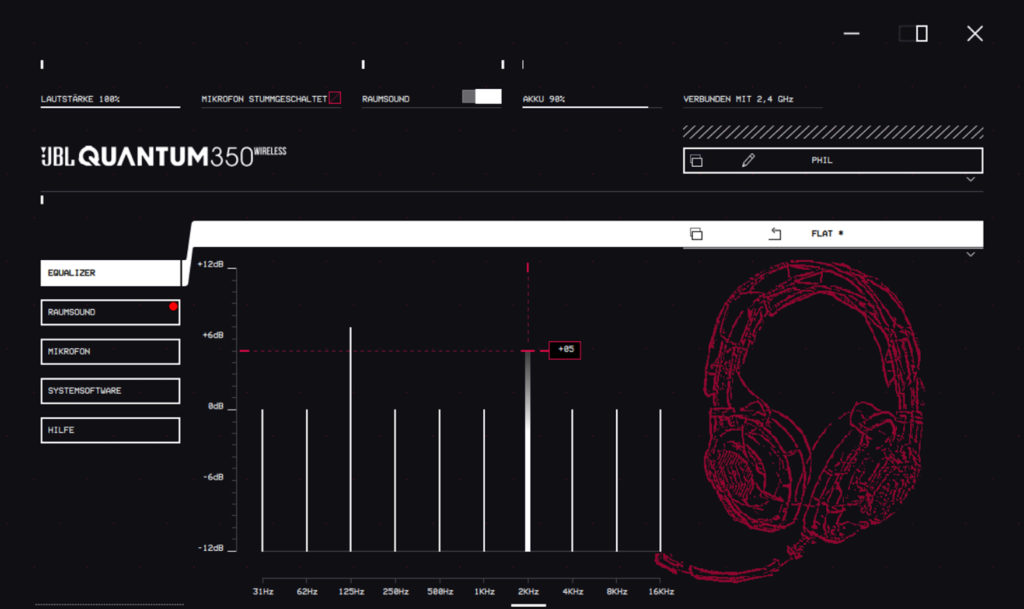This screenshot has width=1024, height=609.
Task: Click the 1KHz equalizer band slider
Action: [484, 480]
